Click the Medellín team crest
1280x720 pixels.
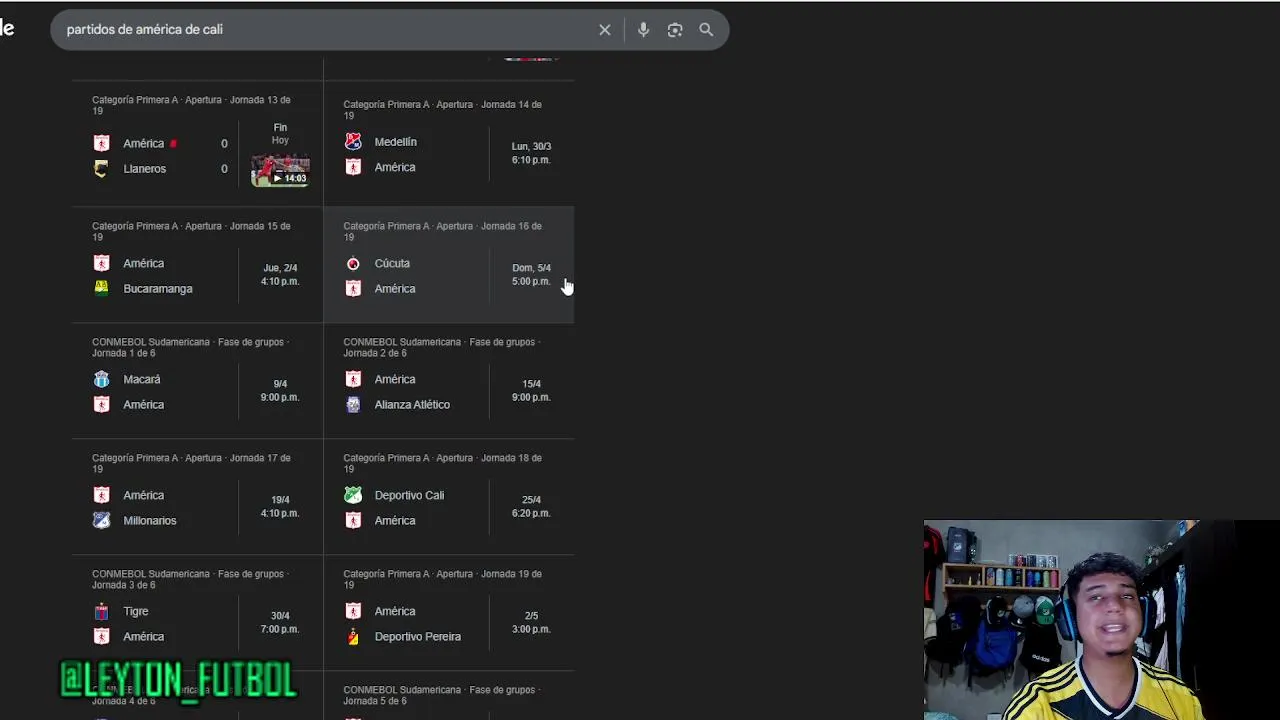tap(353, 142)
